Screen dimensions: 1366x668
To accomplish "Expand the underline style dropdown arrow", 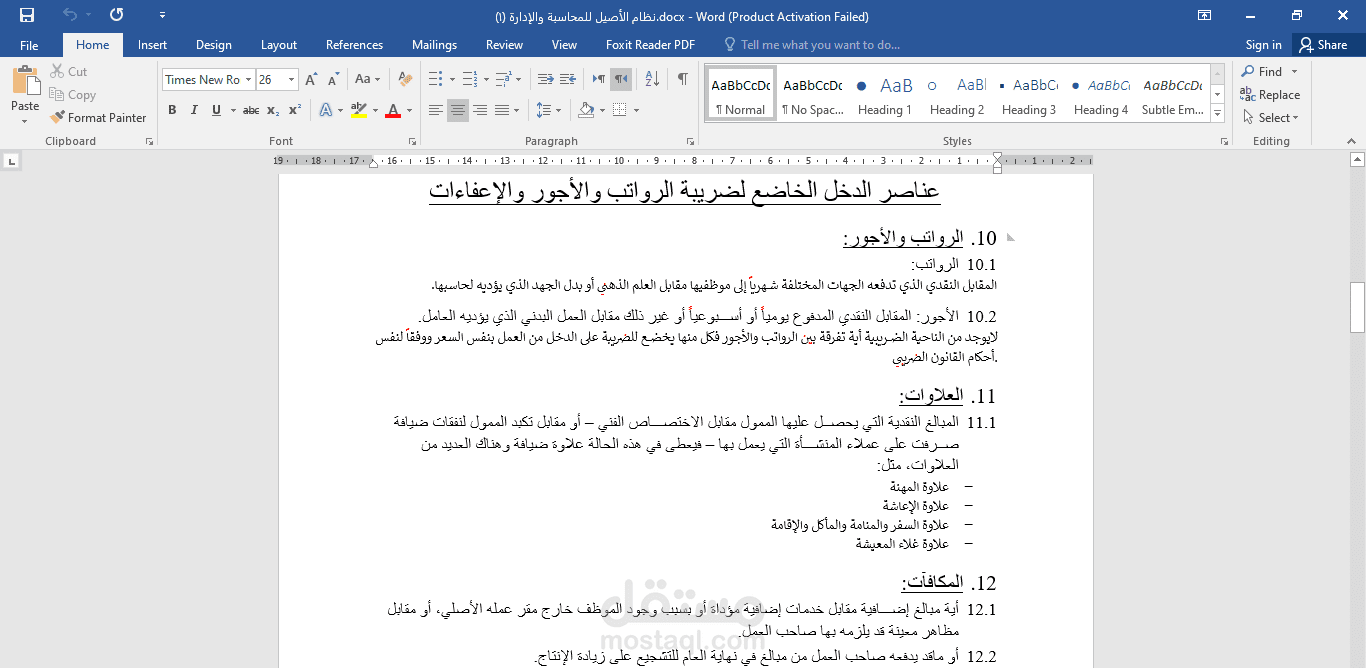I will coord(232,110).
